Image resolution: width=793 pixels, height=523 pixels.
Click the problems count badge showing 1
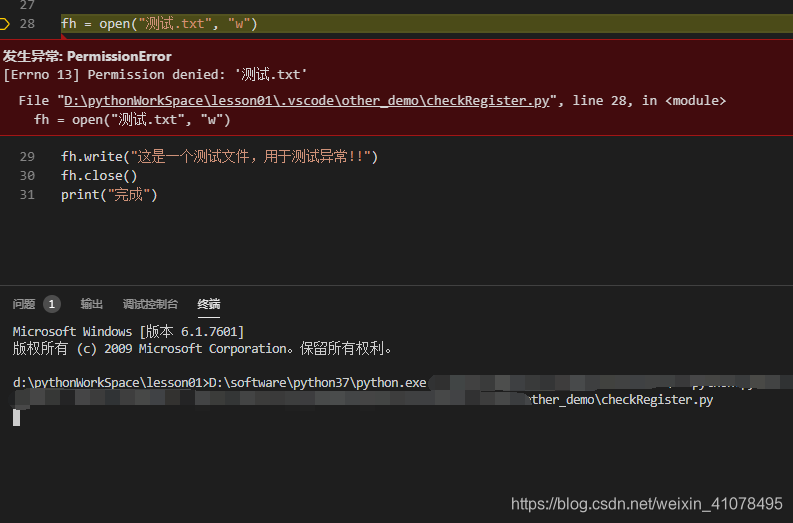click(52, 304)
